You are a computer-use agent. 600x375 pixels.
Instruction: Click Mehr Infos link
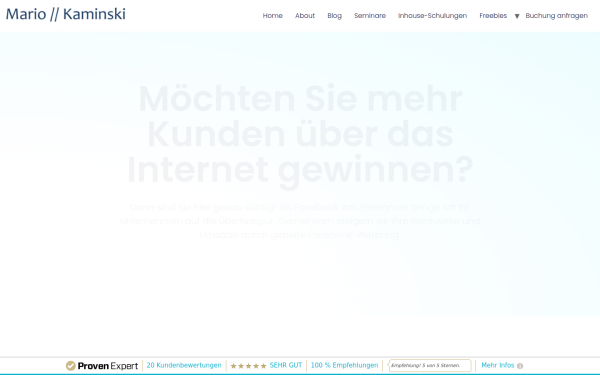497,365
